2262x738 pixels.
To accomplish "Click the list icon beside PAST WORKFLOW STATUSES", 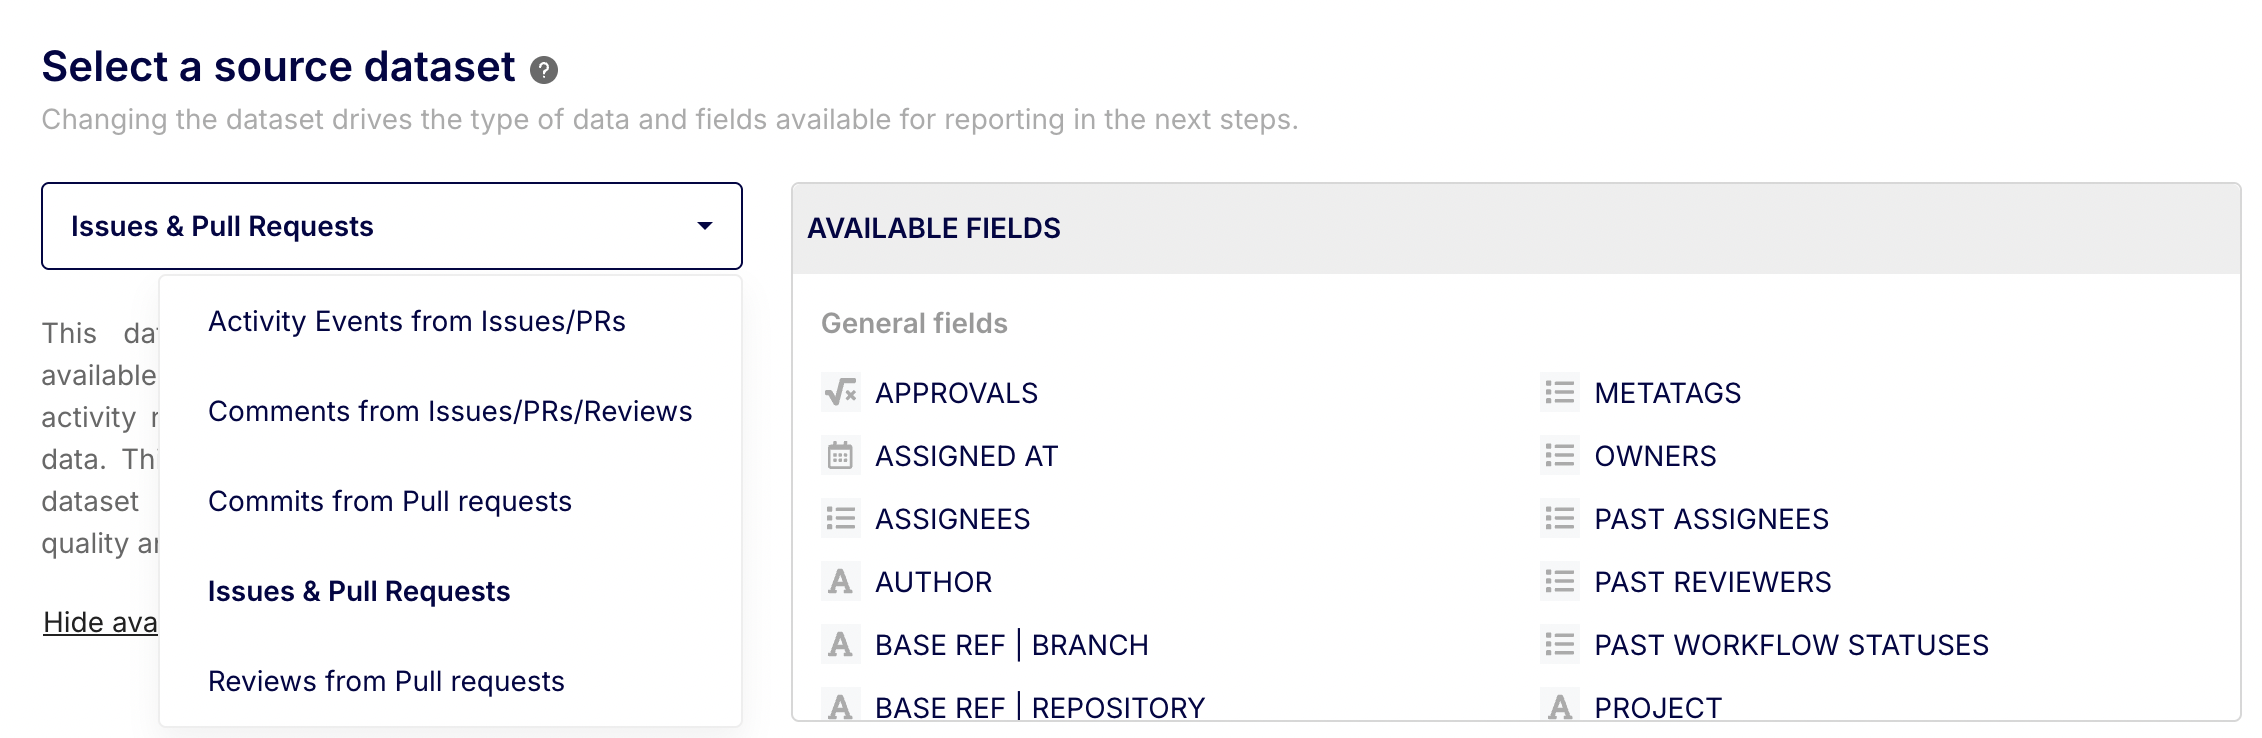I will [x=1559, y=645].
